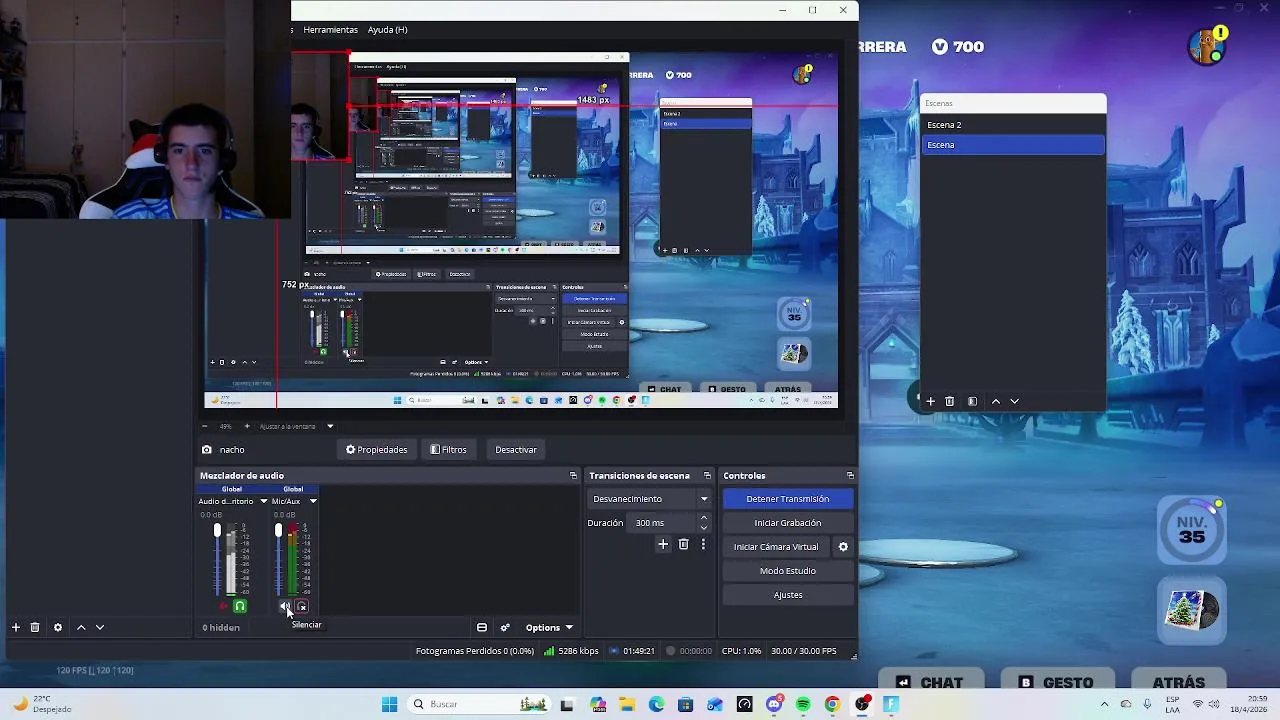Viewport: 1280px width, 720px height.
Task: Open preview scaling dropdown arrow
Action: click(330, 426)
